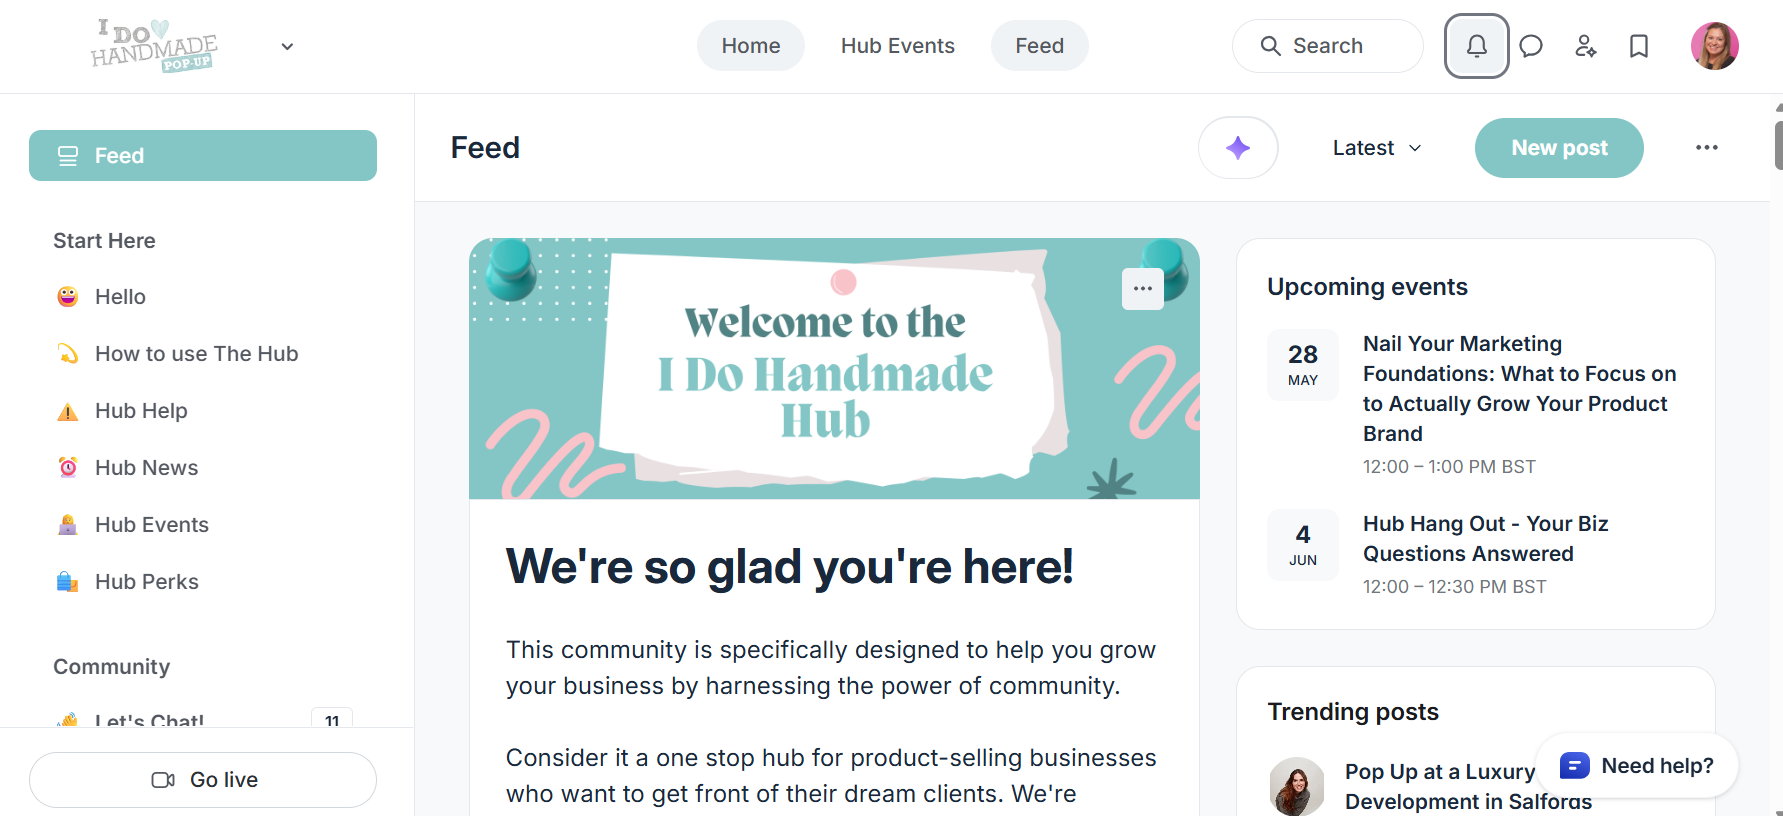
Task: Click the Need help chat widget
Action: click(1637, 766)
